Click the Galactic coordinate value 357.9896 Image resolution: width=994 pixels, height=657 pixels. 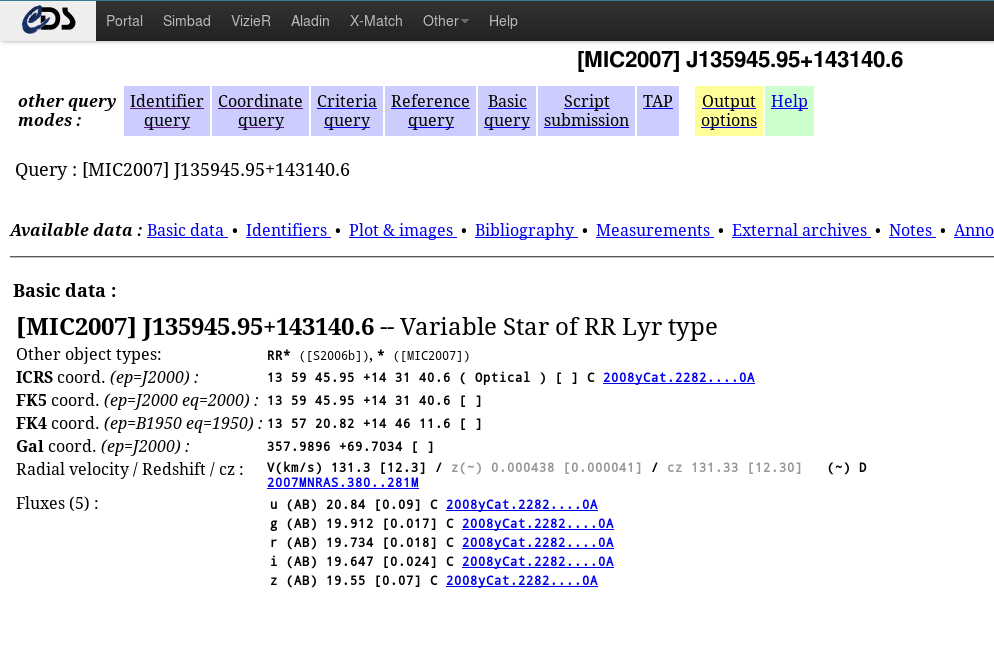(299, 447)
